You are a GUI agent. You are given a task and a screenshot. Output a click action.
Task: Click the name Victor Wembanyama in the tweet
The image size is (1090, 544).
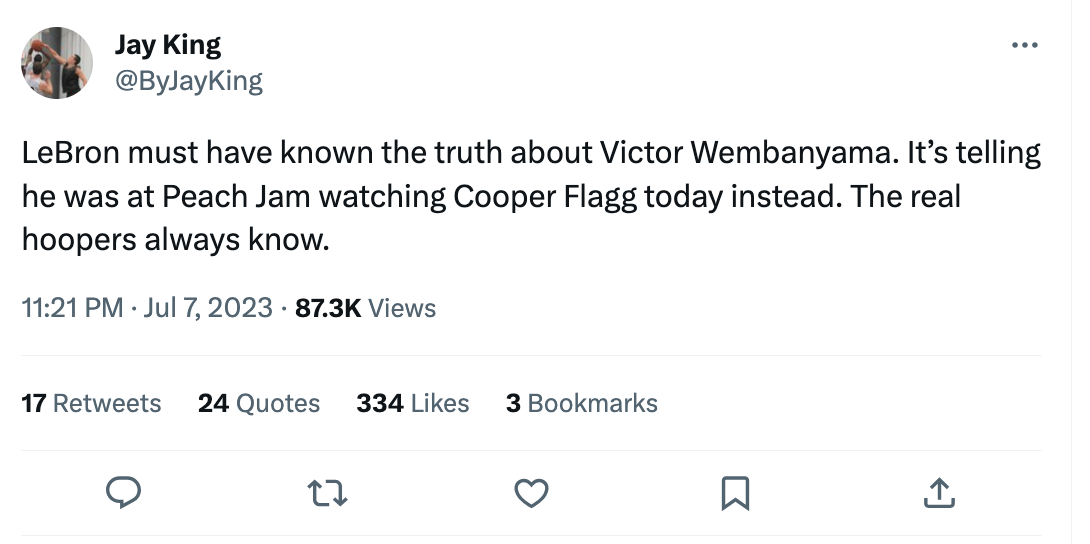pyautogui.click(x=720, y=154)
